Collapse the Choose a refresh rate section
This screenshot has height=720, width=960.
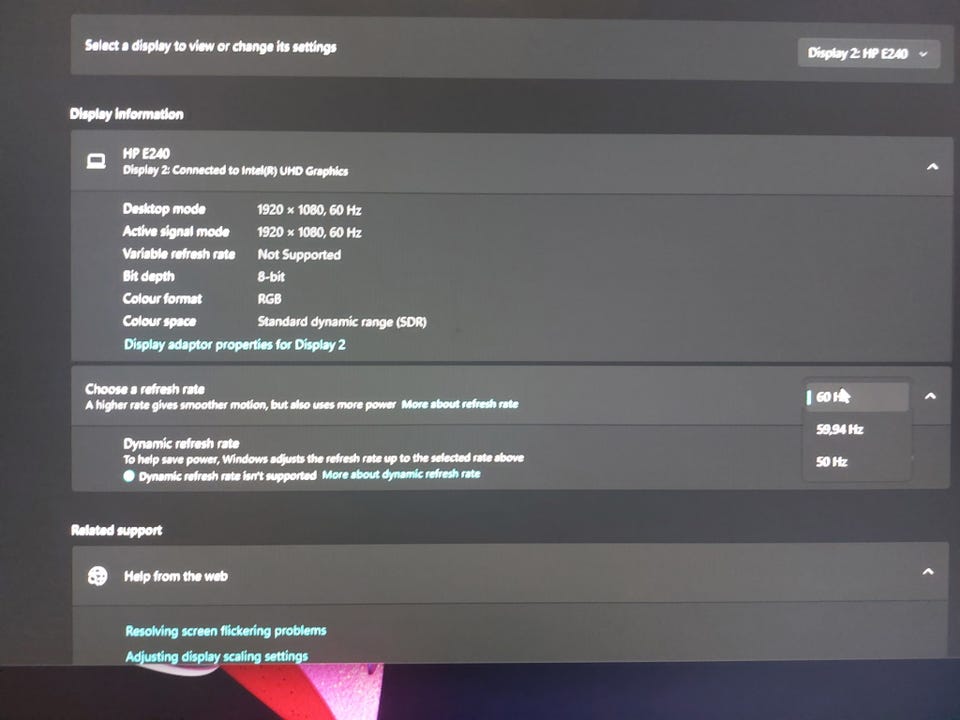(x=930, y=396)
